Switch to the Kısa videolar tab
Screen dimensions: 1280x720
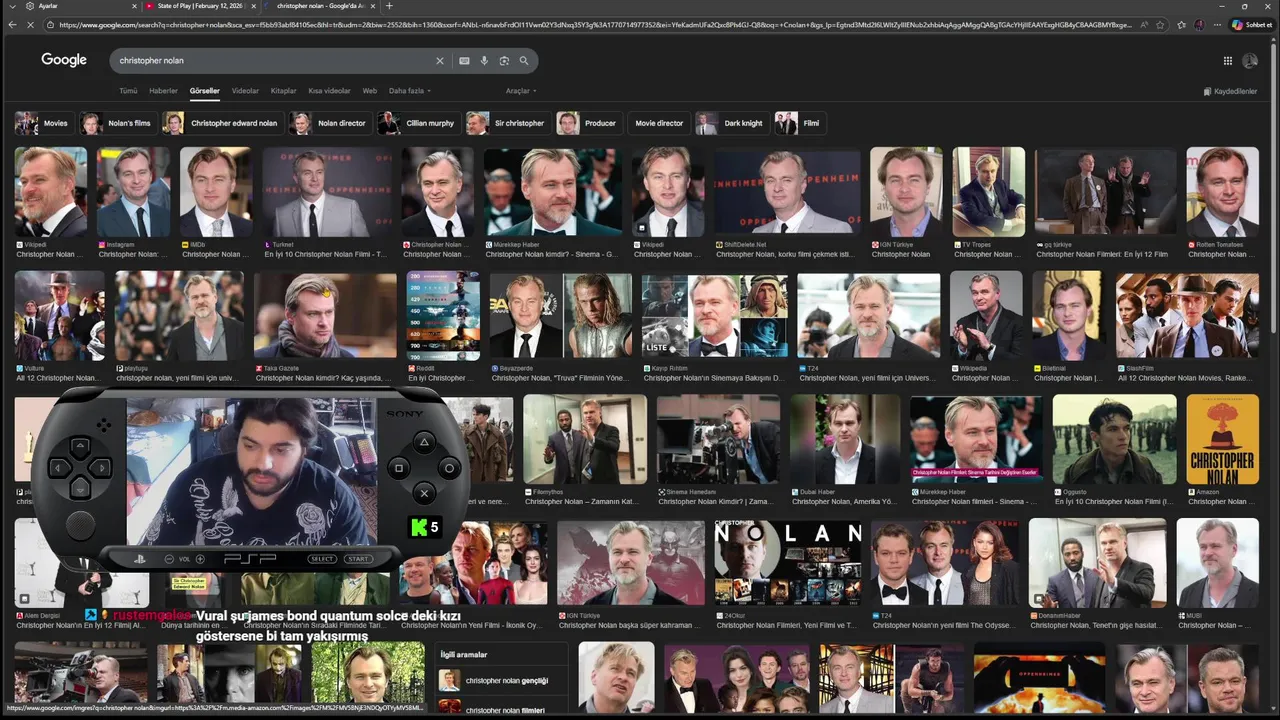[329, 91]
